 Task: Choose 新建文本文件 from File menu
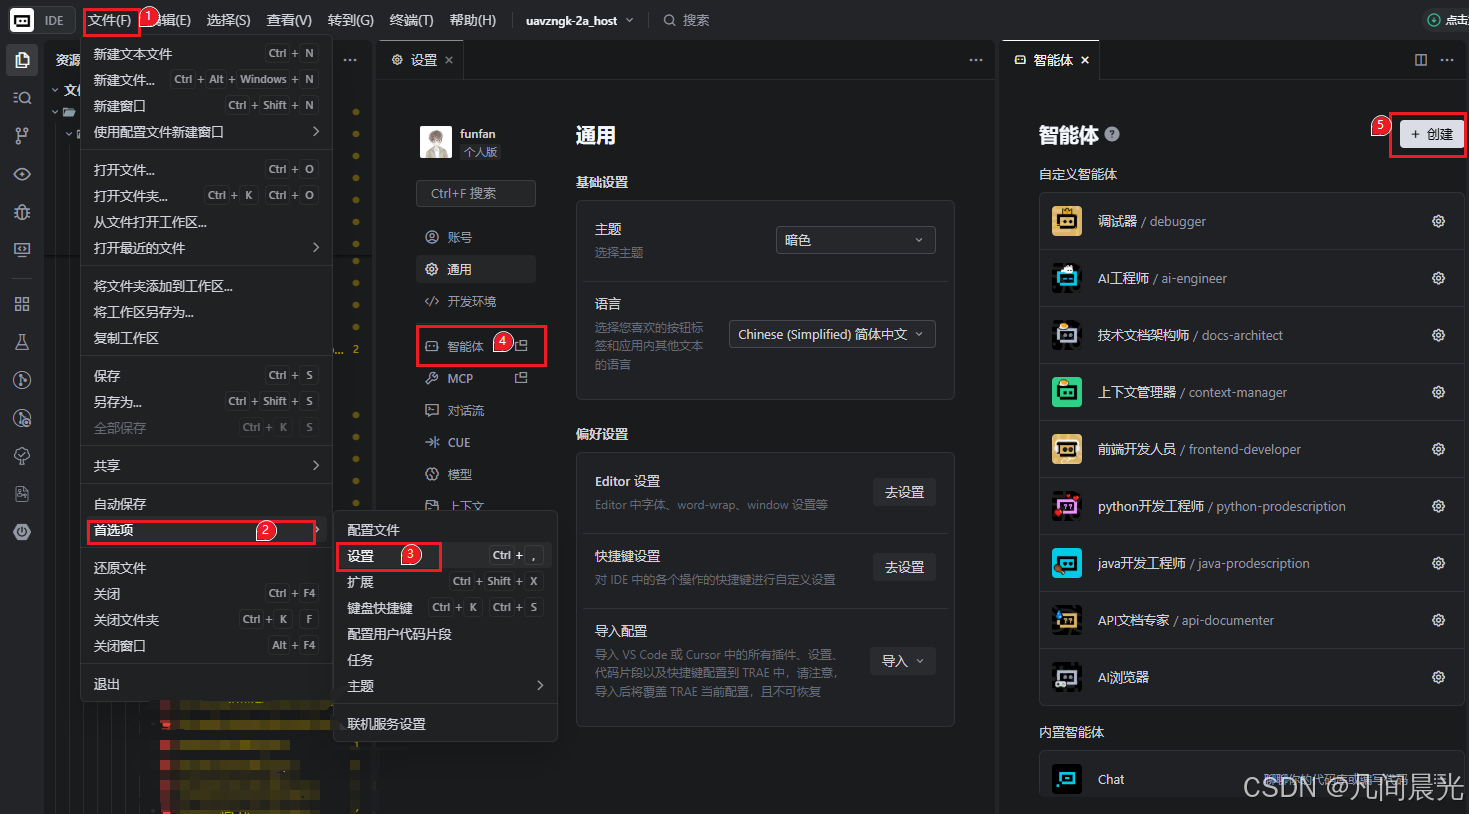(206, 54)
